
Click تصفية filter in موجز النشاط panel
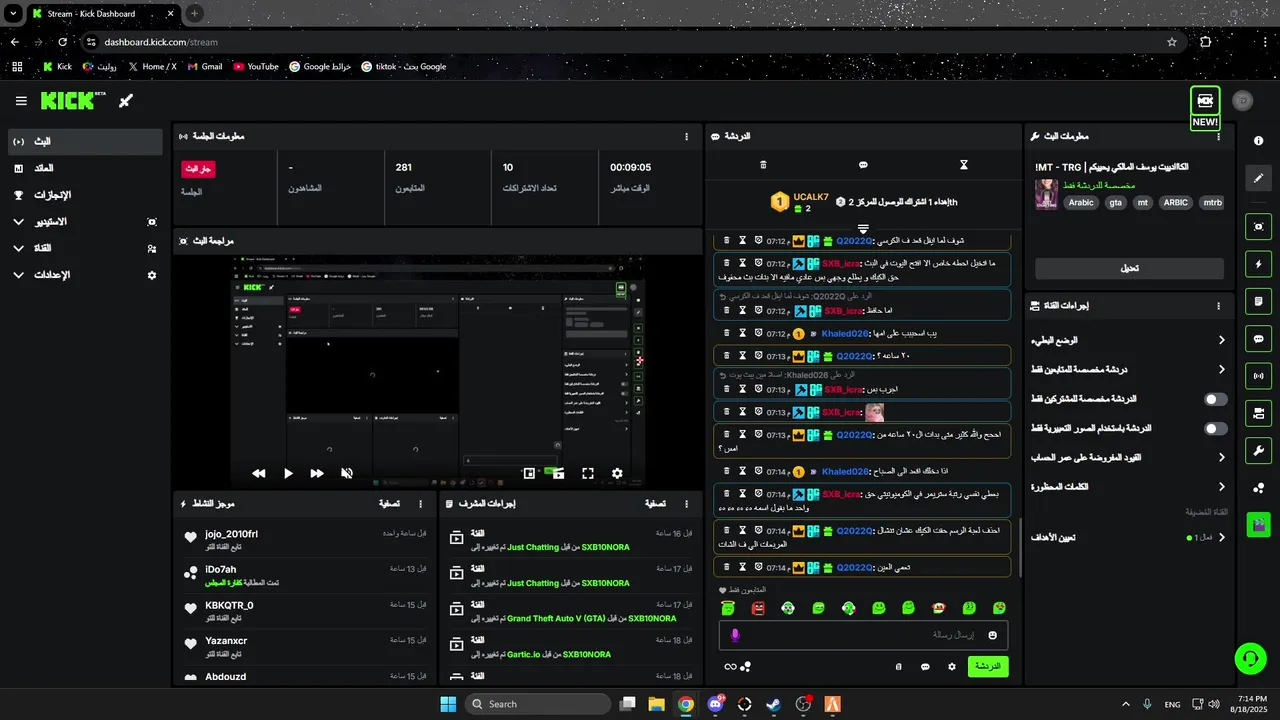pyautogui.click(x=390, y=504)
